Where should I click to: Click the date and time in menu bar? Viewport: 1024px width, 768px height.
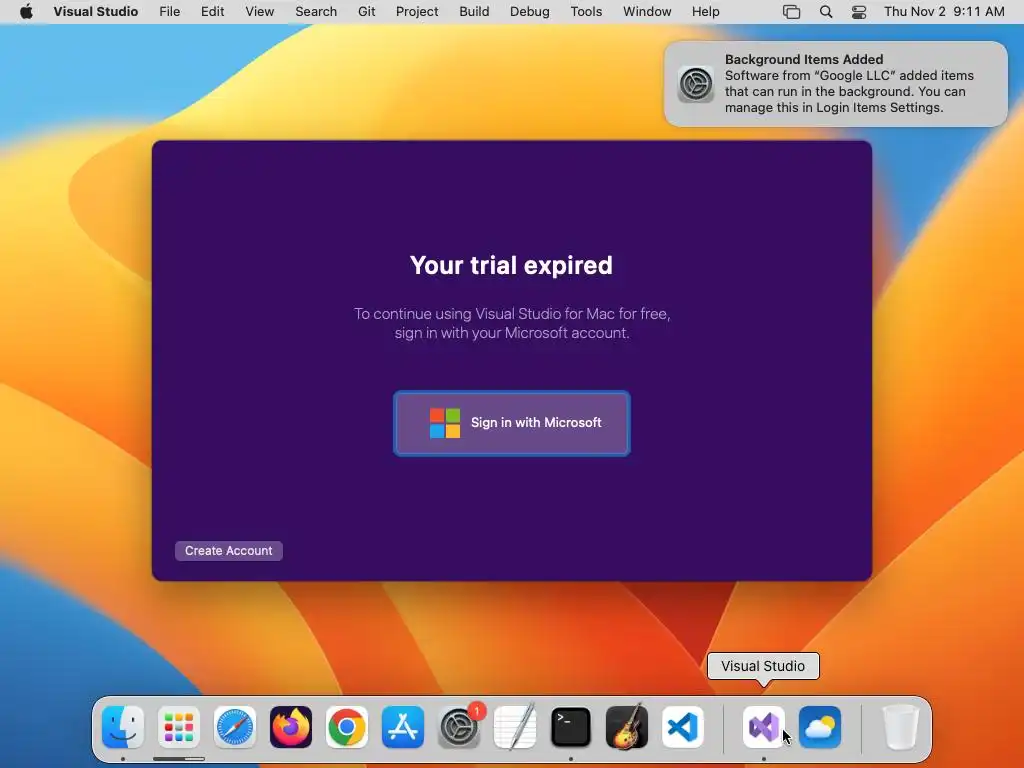944,12
